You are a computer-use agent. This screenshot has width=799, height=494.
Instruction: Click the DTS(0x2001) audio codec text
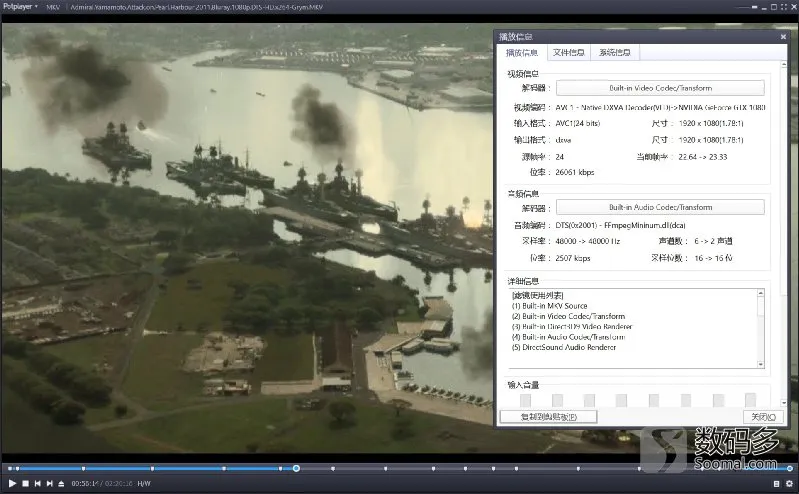[620, 225]
